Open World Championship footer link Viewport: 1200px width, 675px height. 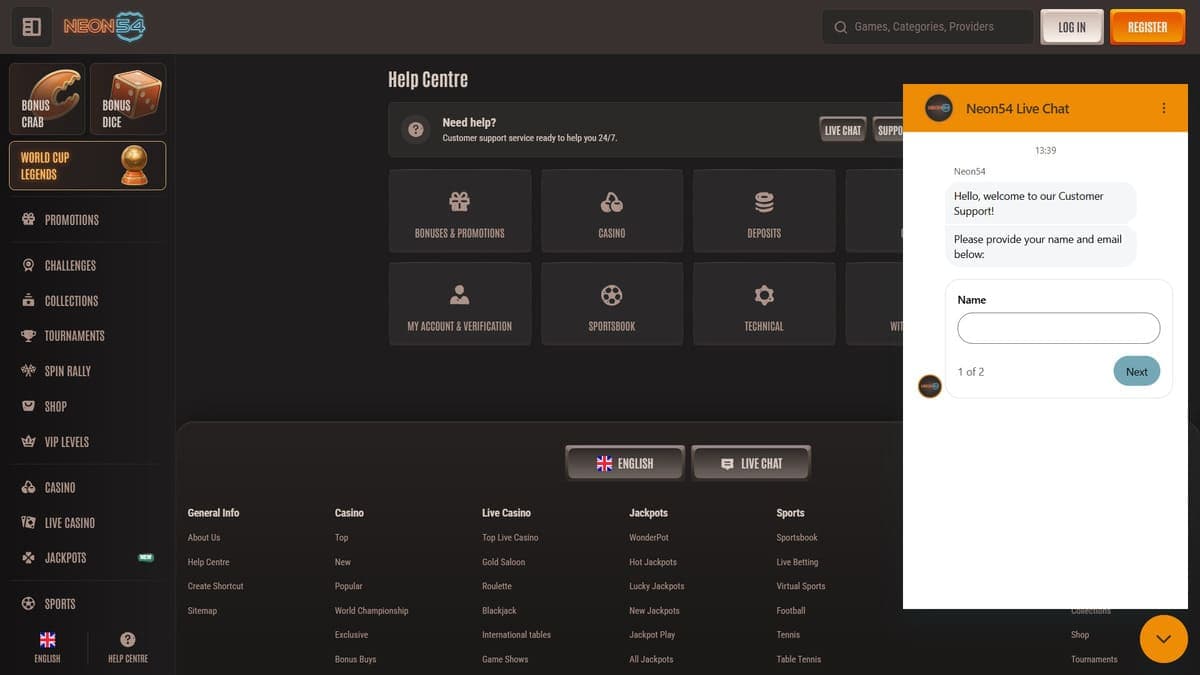coord(372,611)
